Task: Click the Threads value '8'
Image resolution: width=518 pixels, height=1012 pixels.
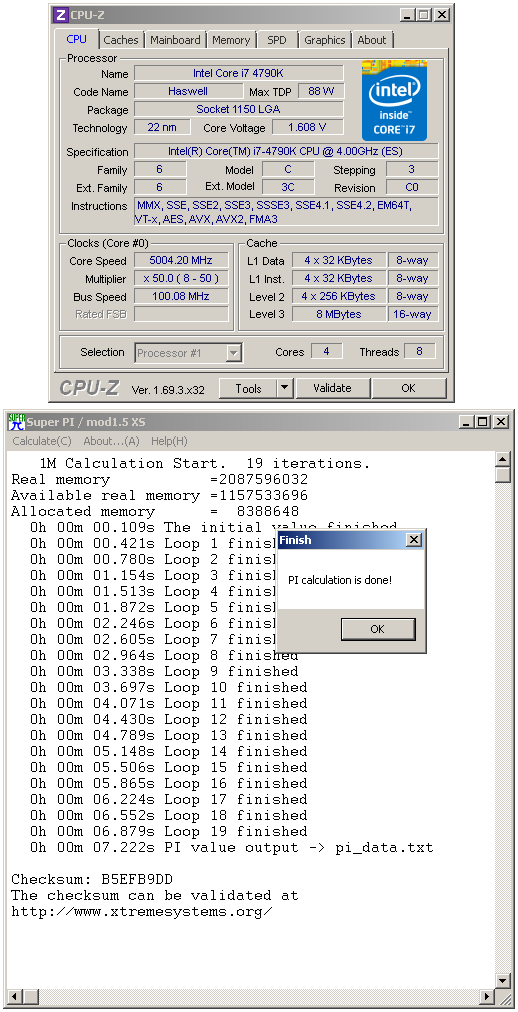Action: tap(420, 352)
